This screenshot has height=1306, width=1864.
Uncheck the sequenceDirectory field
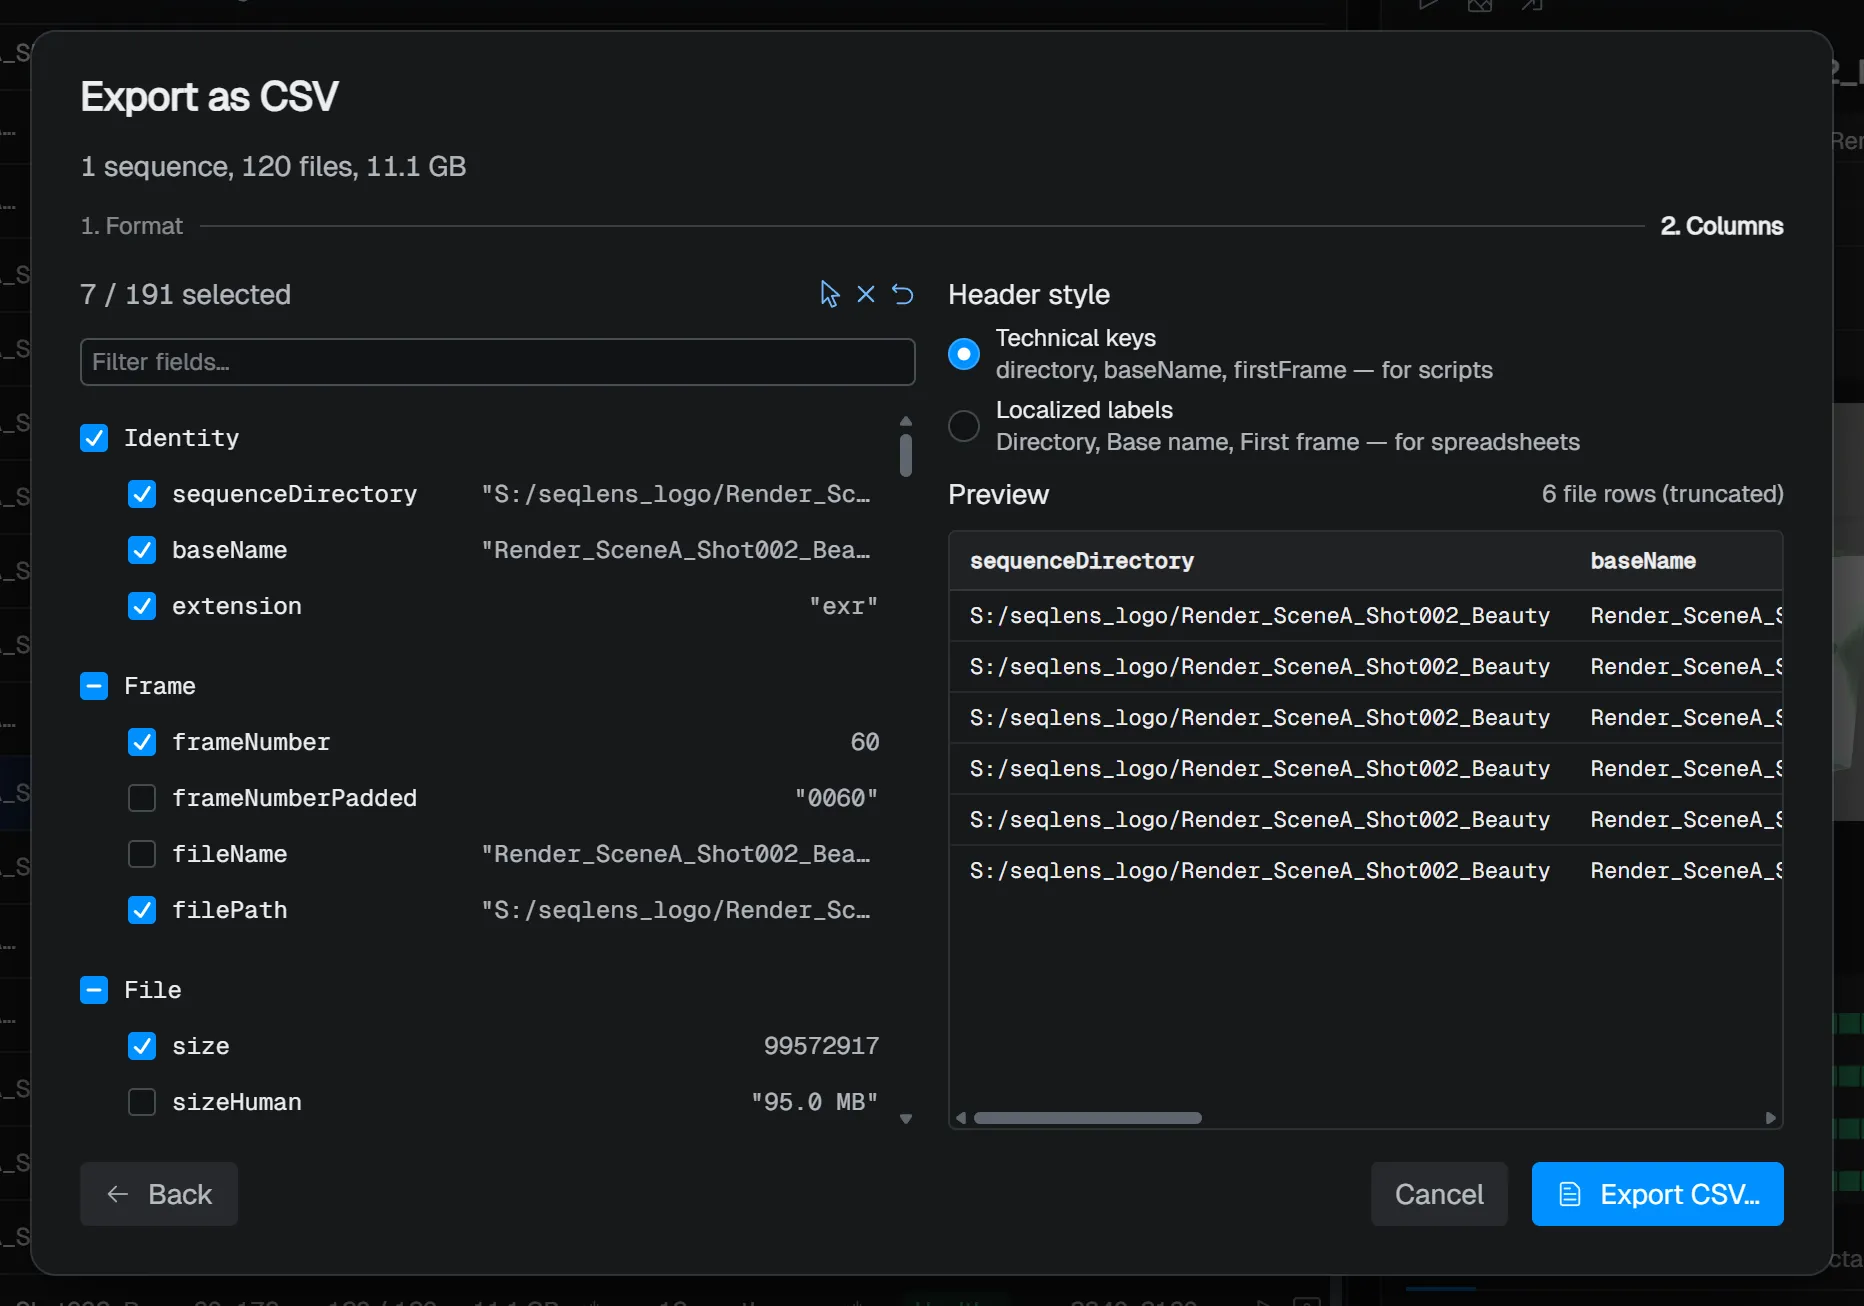(x=142, y=494)
